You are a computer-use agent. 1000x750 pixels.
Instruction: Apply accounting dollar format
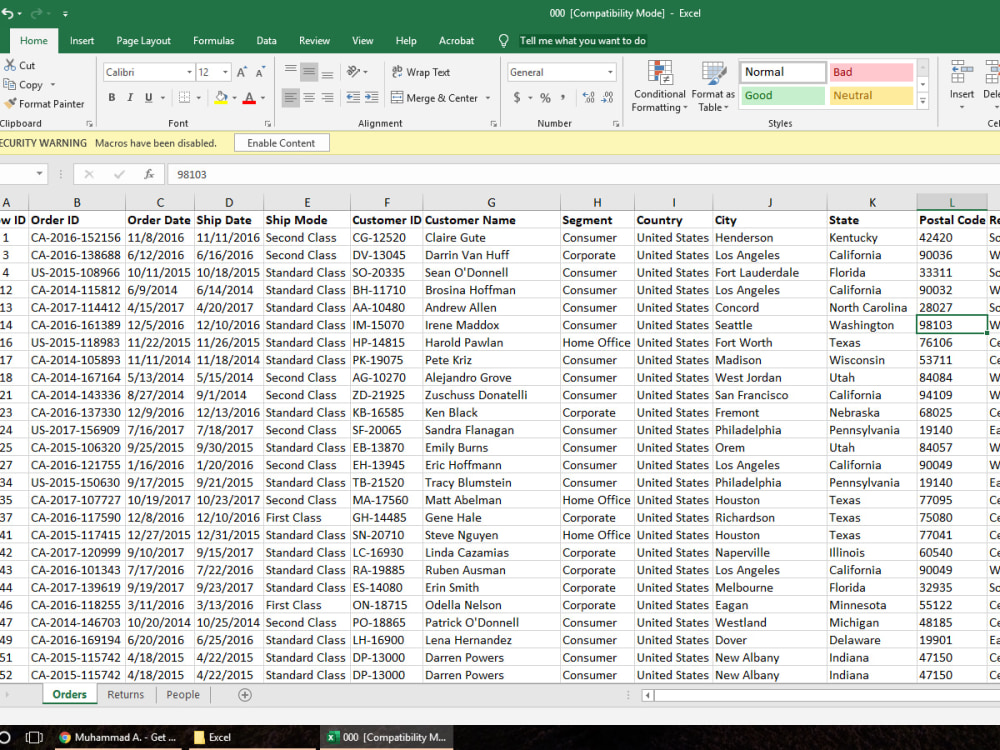point(517,98)
